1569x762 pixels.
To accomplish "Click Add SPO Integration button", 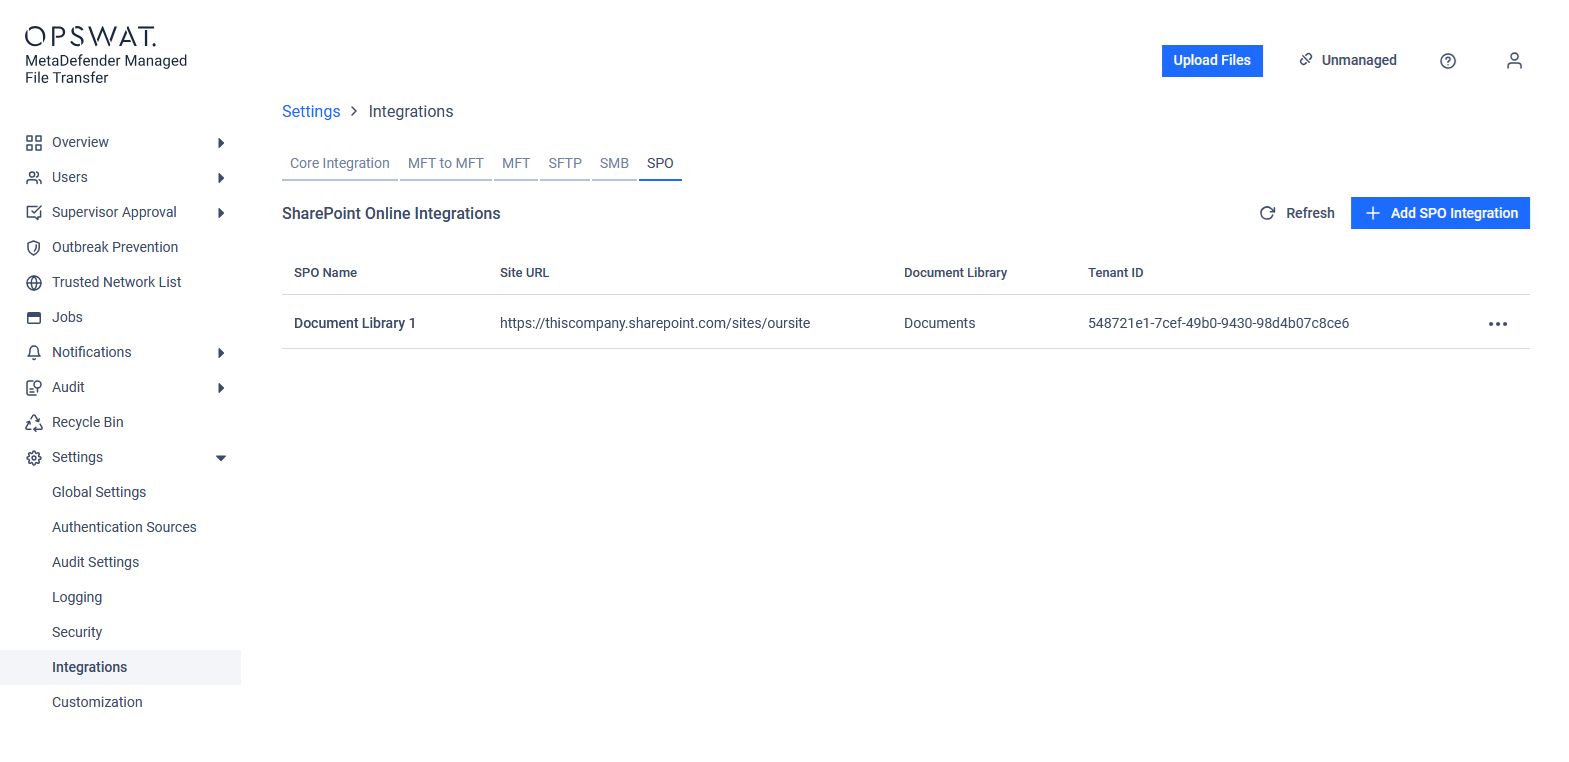I will coord(1440,213).
